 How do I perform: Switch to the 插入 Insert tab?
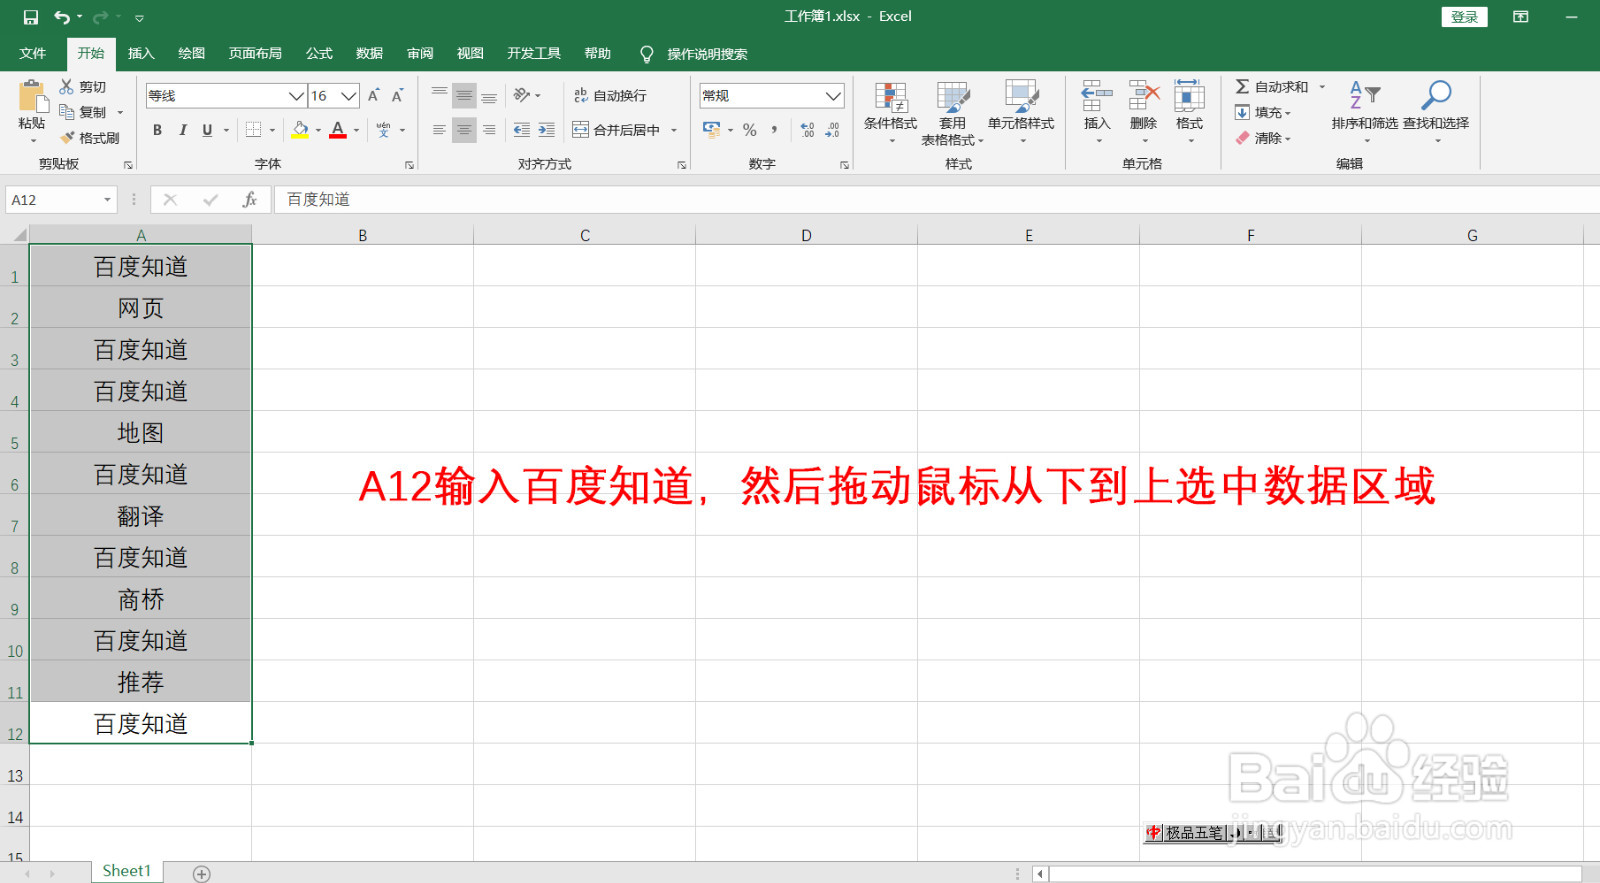(x=141, y=54)
